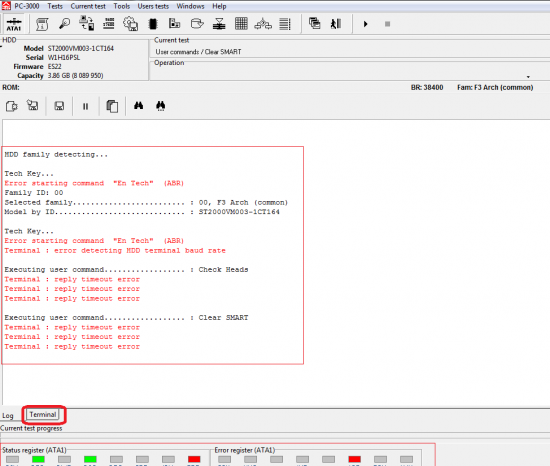Image resolution: width=550 pixels, height=466 pixels.
Task: Click the running man exit icon
Action: coord(336,24)
